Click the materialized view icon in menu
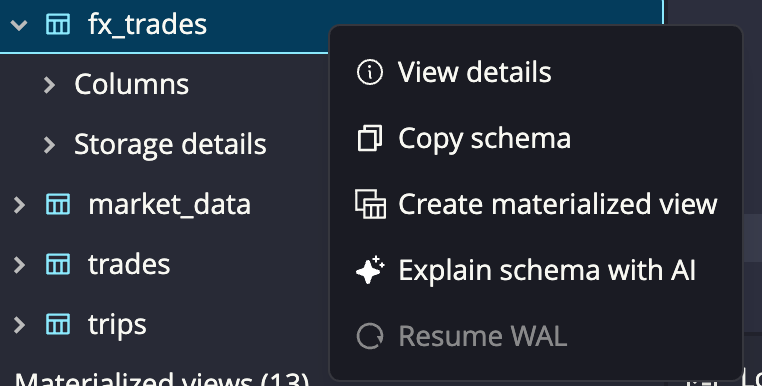This screenshot has width=762, height=386. pos(370,204)
